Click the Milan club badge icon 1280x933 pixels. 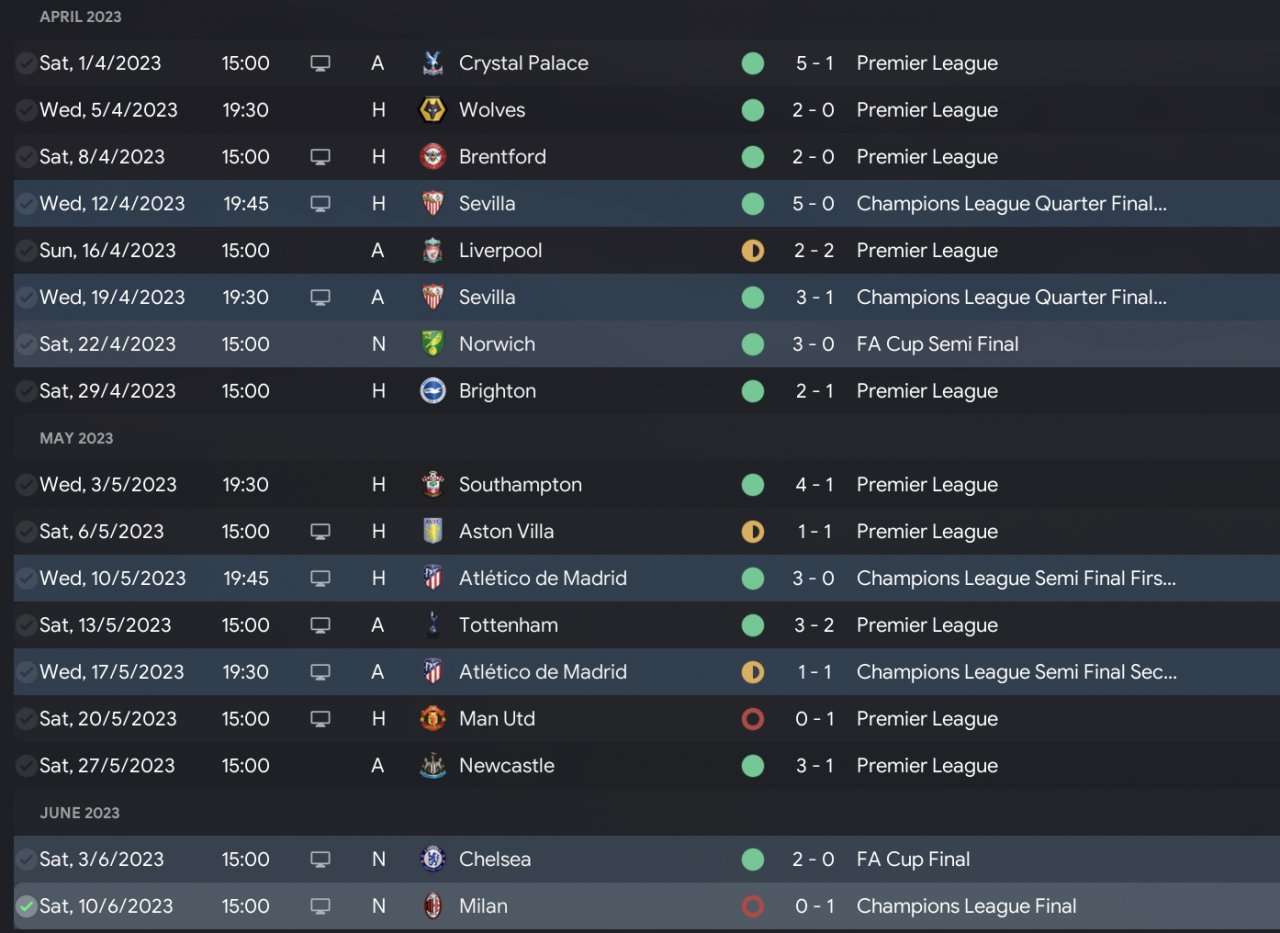[x=432, y=906]
